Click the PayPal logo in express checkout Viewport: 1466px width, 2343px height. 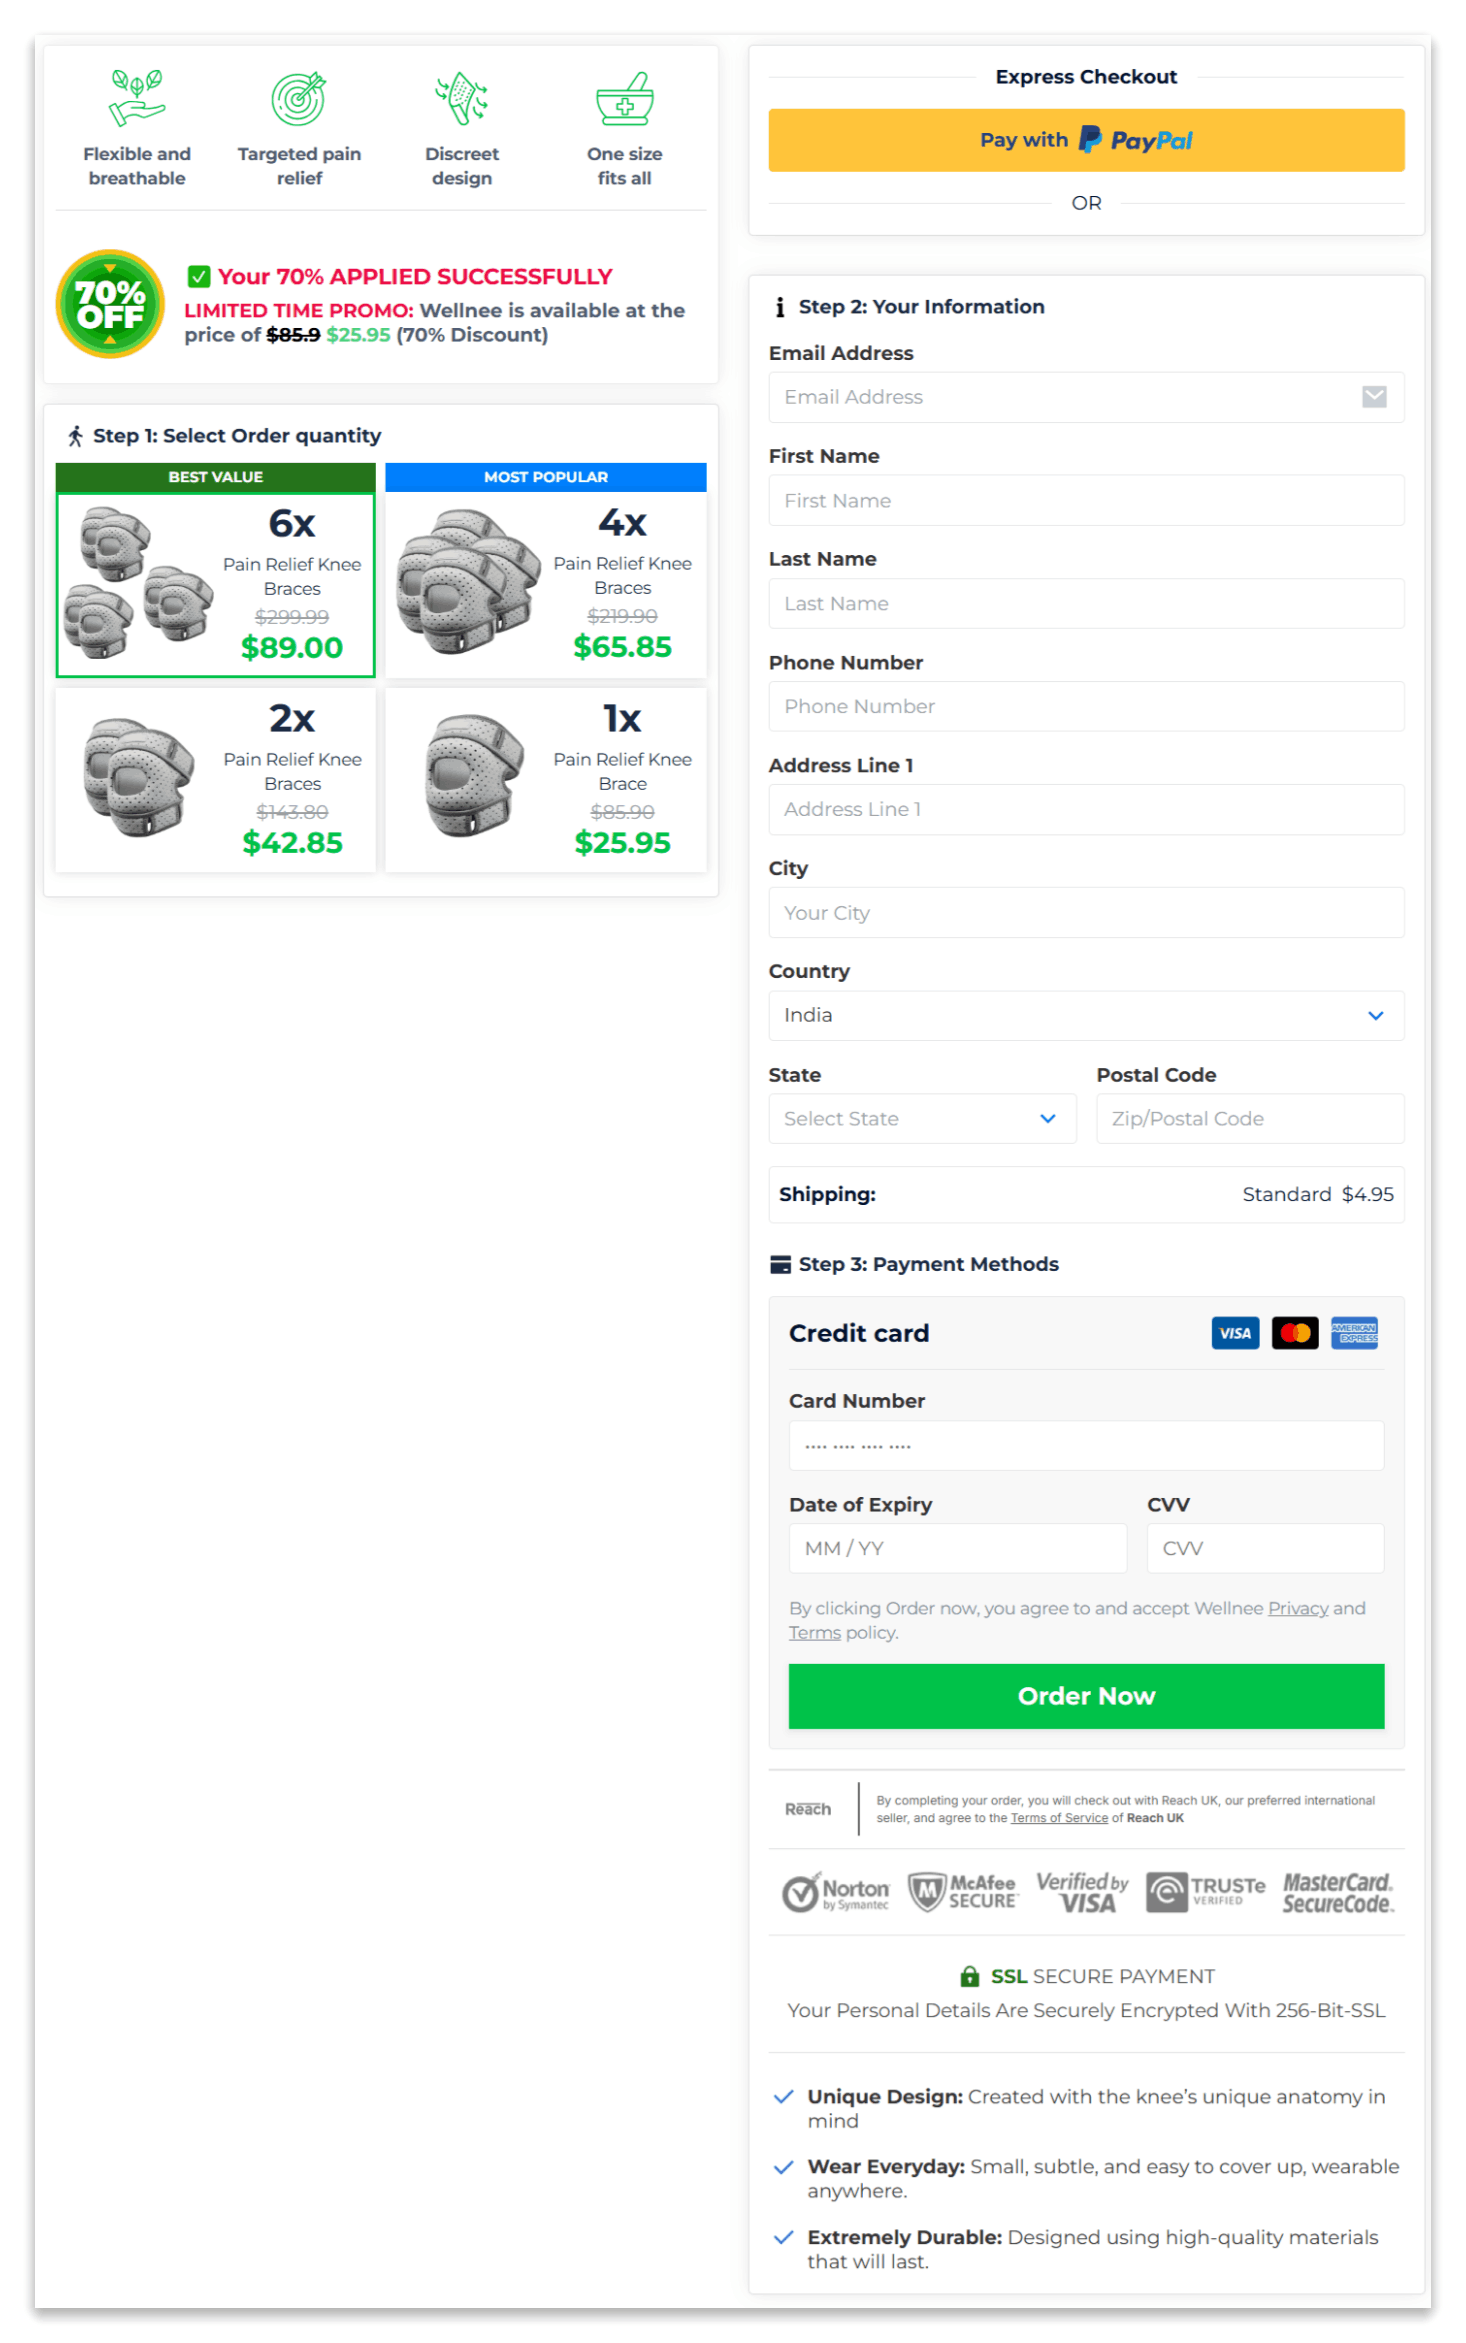coord(1135,140)
